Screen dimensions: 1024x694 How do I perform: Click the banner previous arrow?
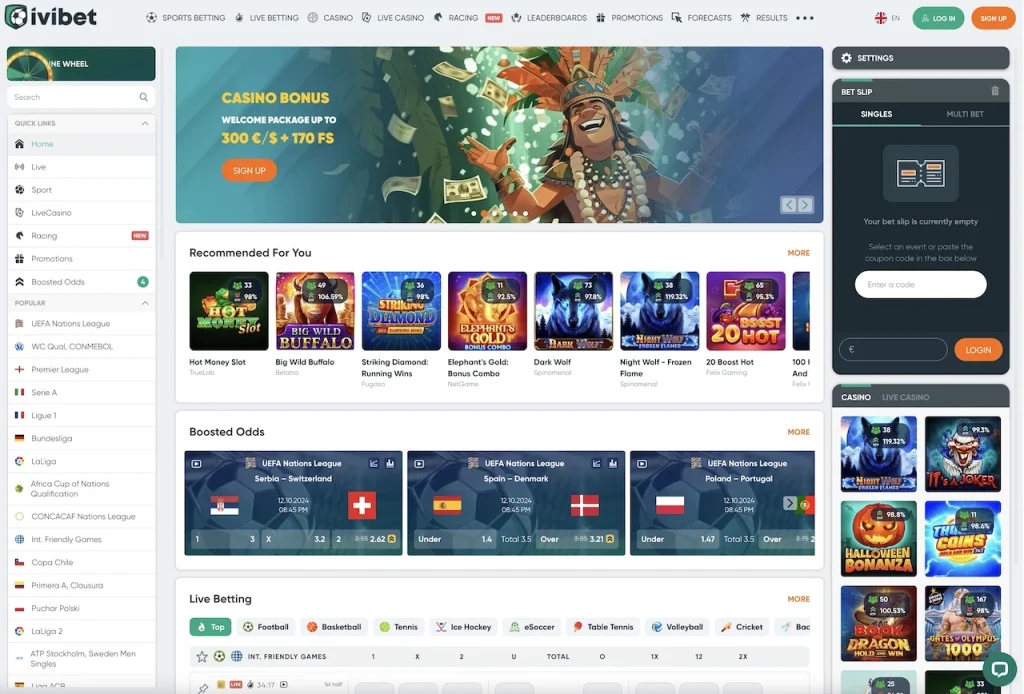[789, 205]
